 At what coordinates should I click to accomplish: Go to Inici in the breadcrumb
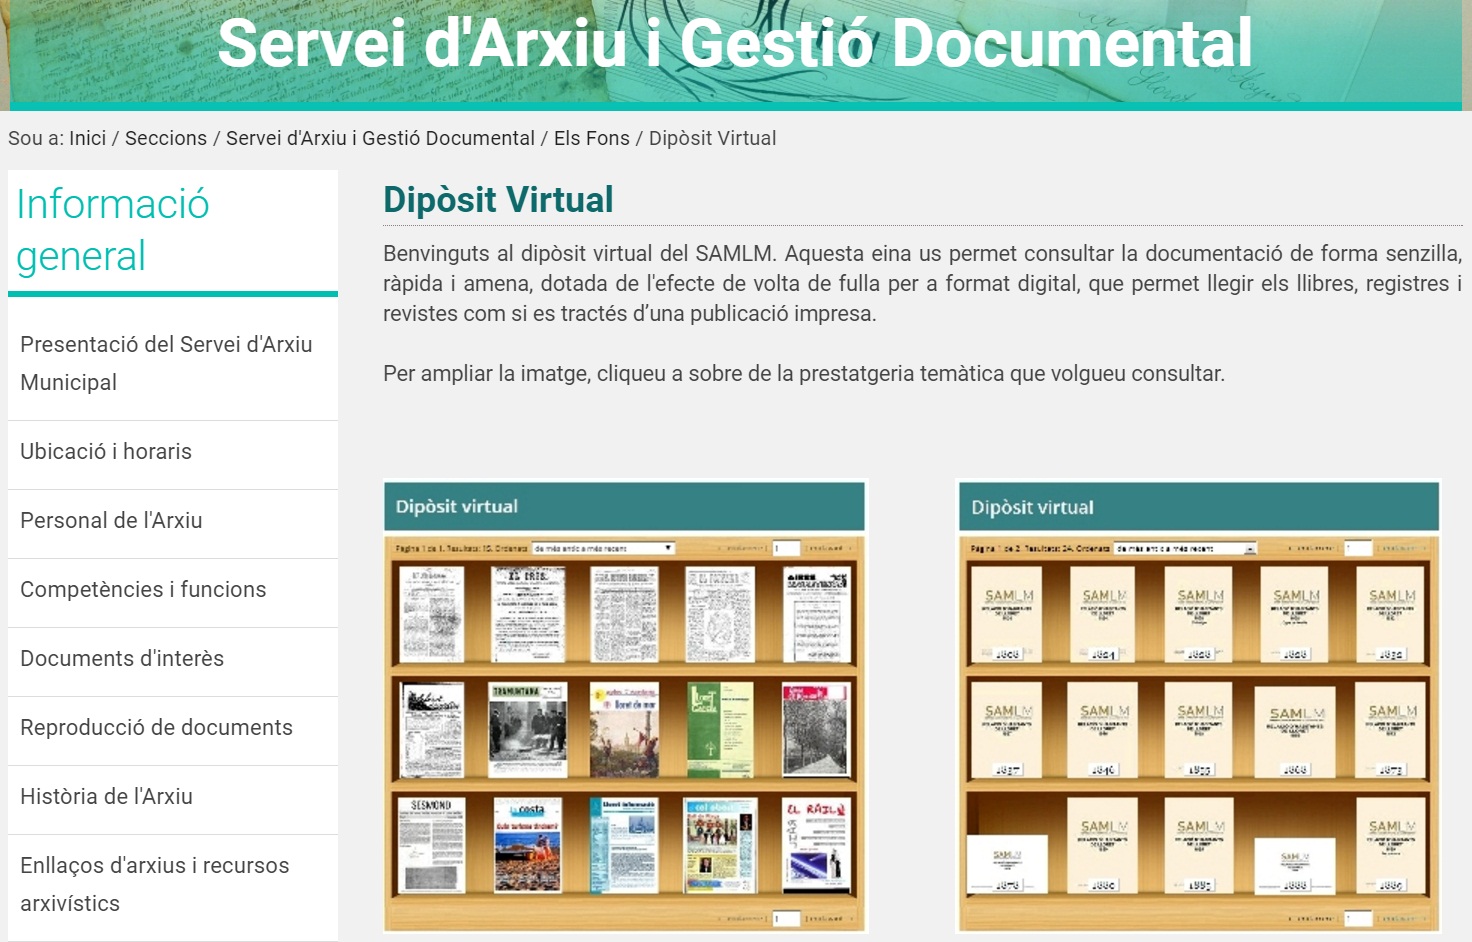87,138
